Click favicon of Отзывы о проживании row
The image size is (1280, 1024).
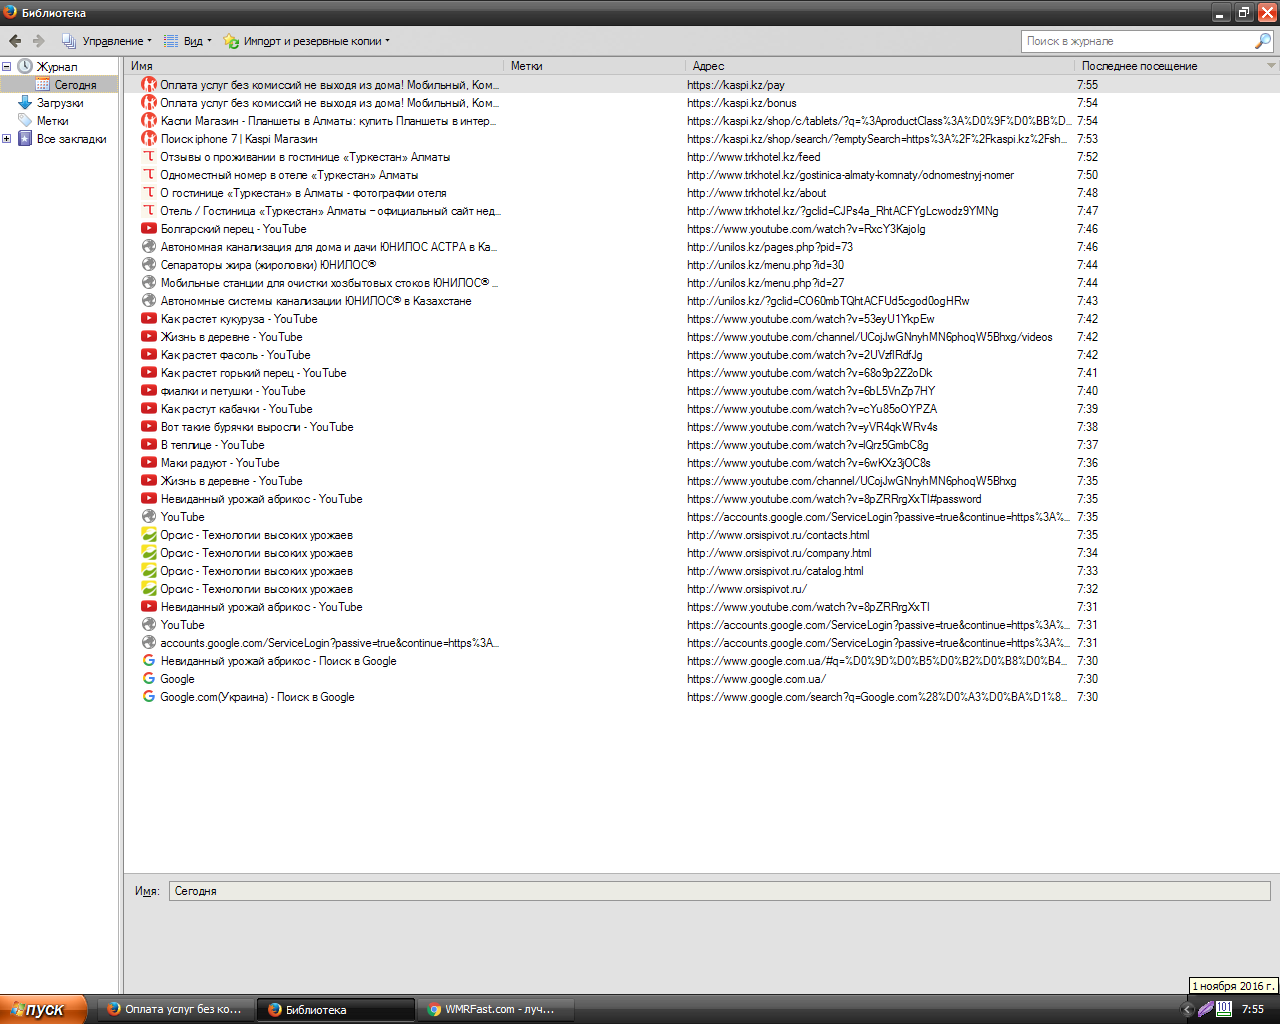[x=149, y=157]
